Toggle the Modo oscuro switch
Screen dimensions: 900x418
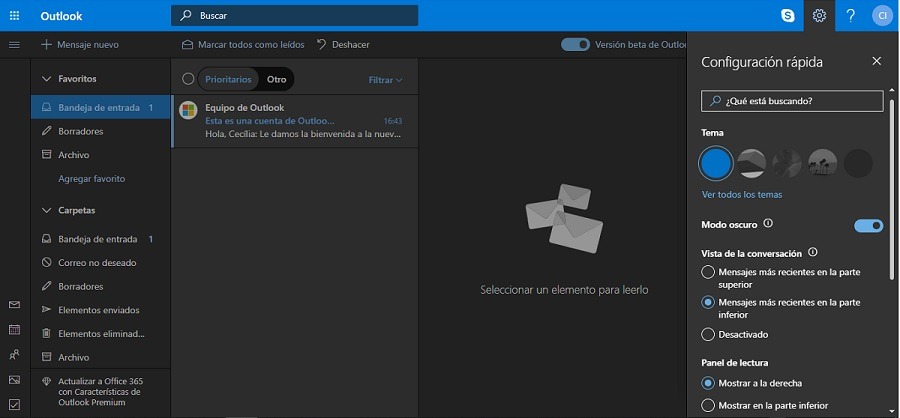pyautogui.click(x=868, y=226)
